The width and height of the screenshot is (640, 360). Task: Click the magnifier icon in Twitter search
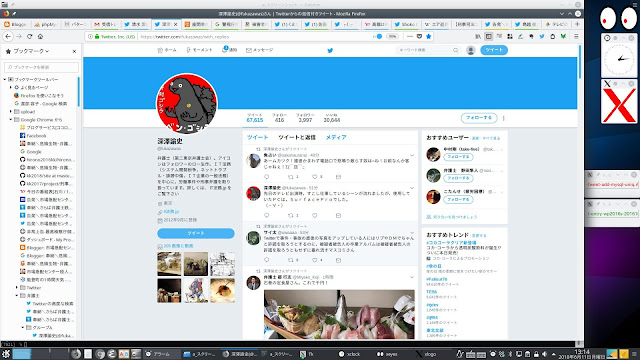click(455, 50)
